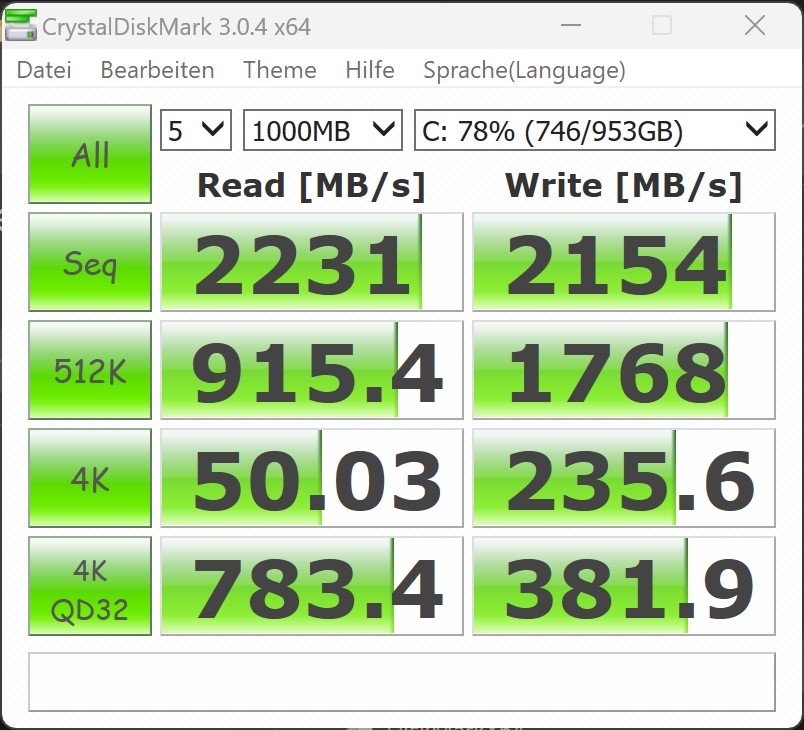Click the Write [MB/s] column header
804x730 pixels.
[x=624, y=186]
